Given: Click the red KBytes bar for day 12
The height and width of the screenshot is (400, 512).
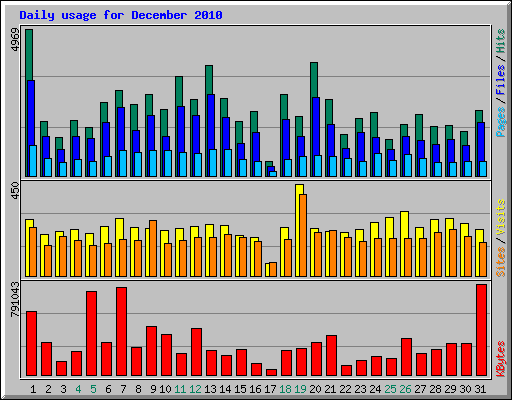Looking at the screenshot, I should 196,352.
